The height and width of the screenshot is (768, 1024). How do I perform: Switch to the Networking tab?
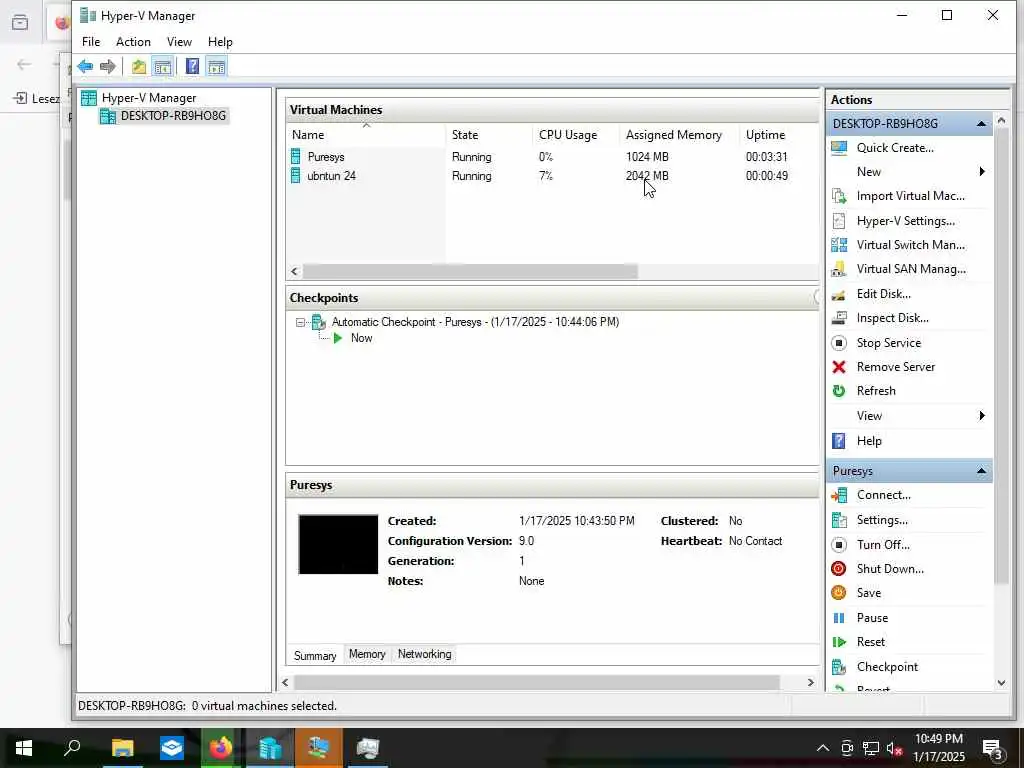(424, 654)
